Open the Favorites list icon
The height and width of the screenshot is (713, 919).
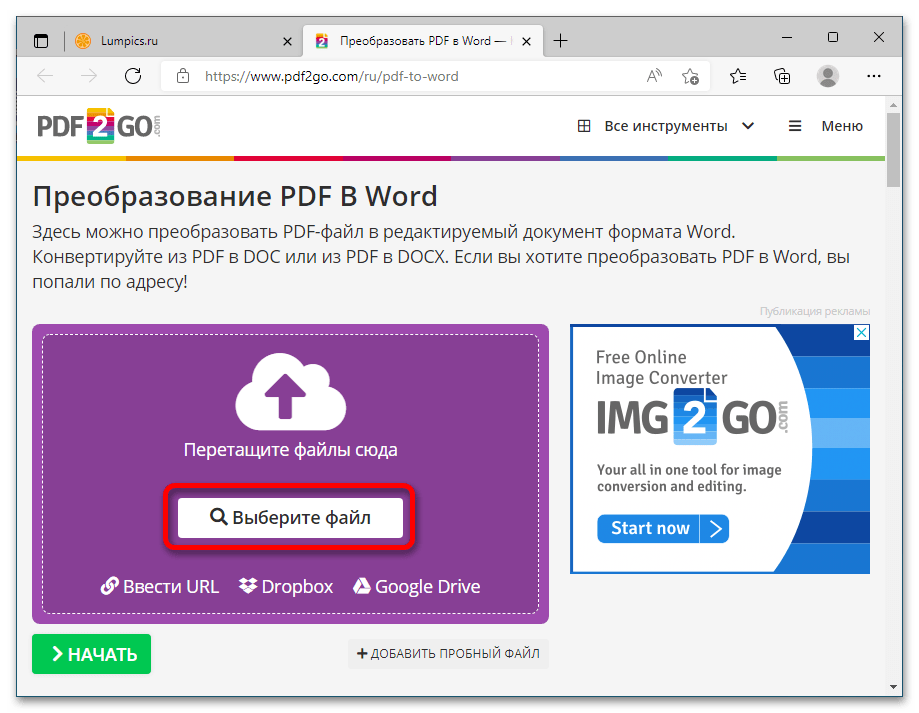738,76
